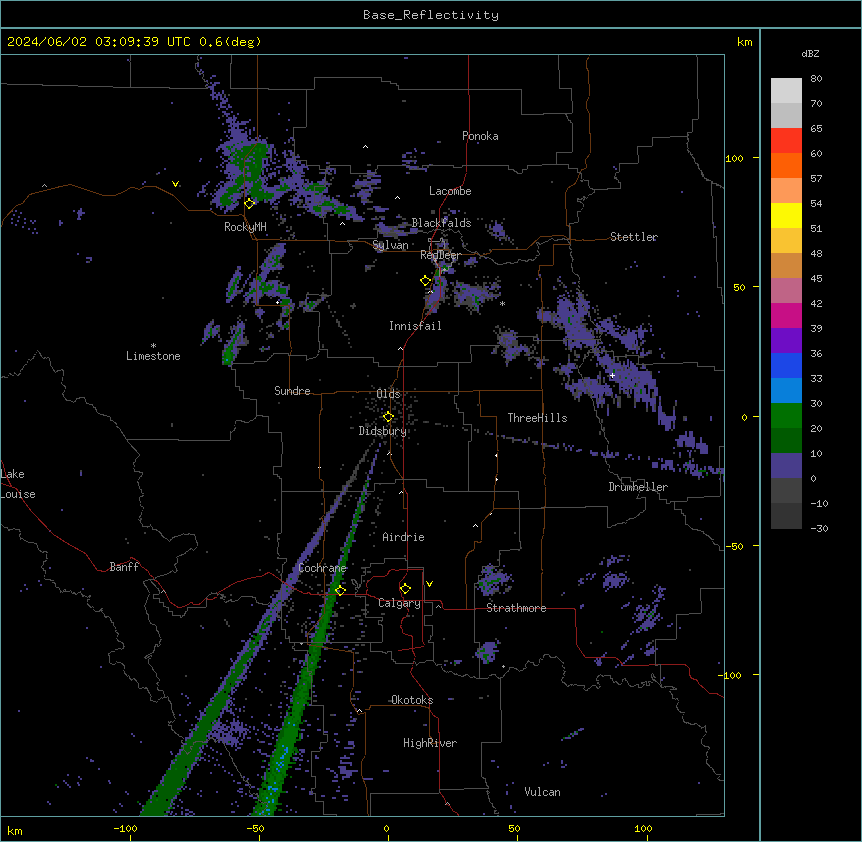Click the Ponoka city label
This screenshot has height=842, width=862.
coord(480,136)
